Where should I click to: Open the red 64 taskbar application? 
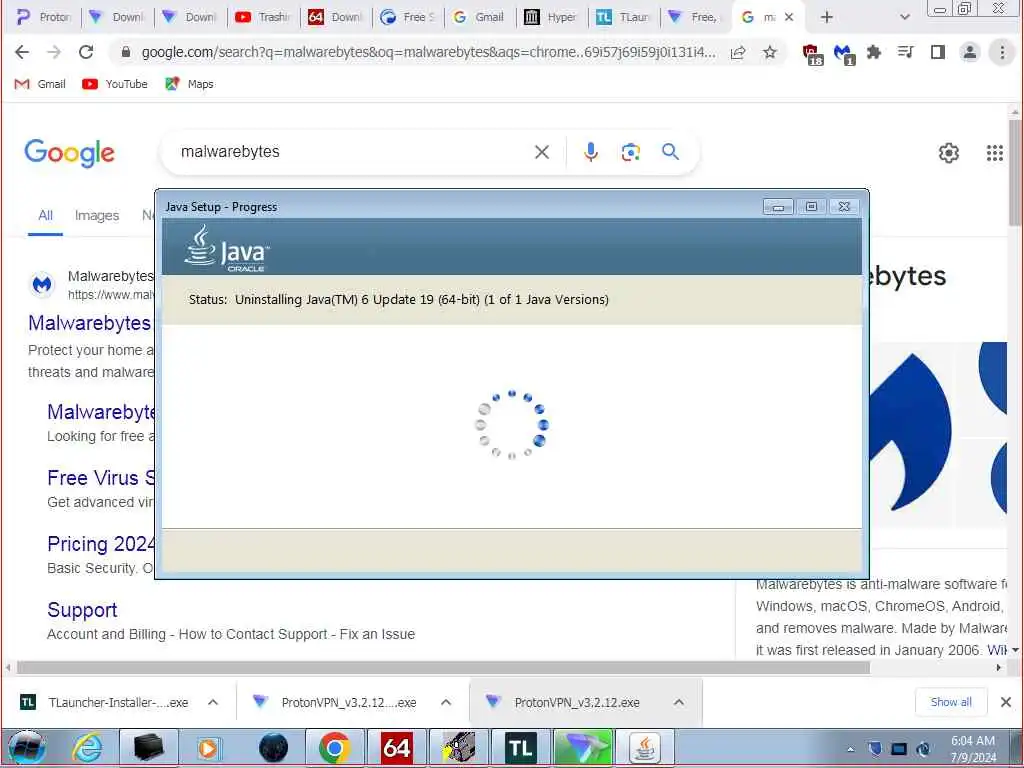[396, 748]
